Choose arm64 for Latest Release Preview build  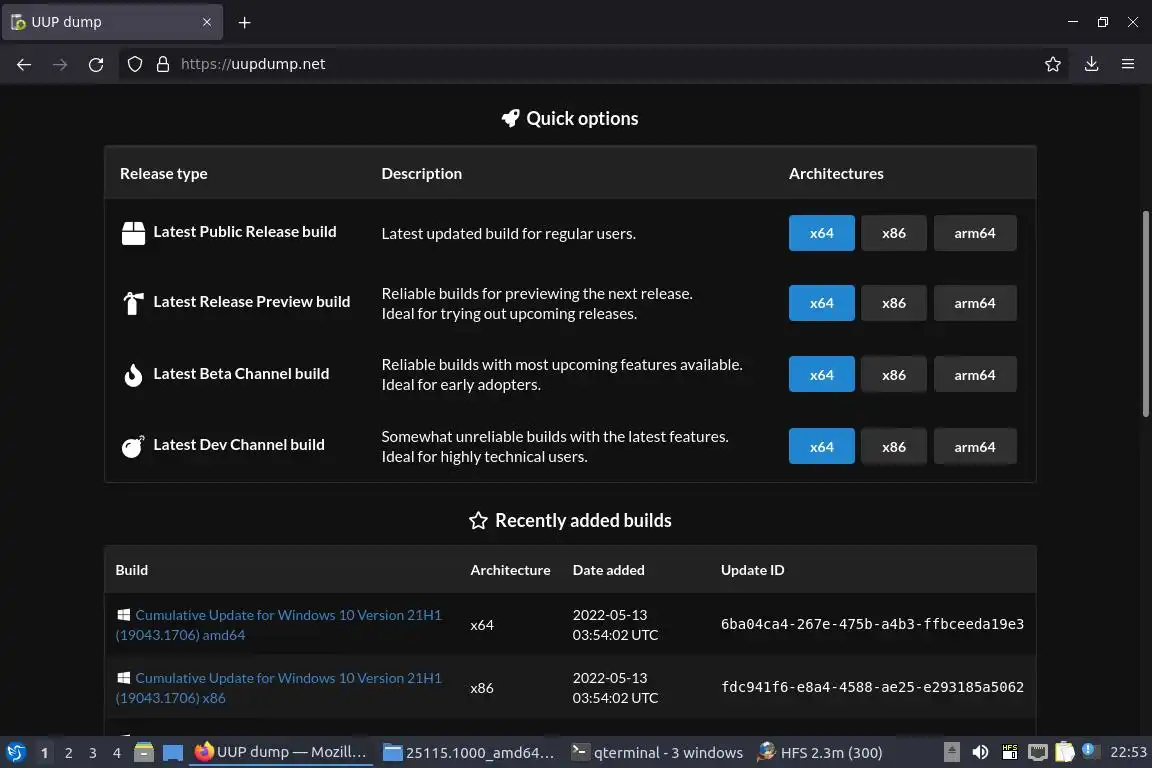(x=975, y=303)
